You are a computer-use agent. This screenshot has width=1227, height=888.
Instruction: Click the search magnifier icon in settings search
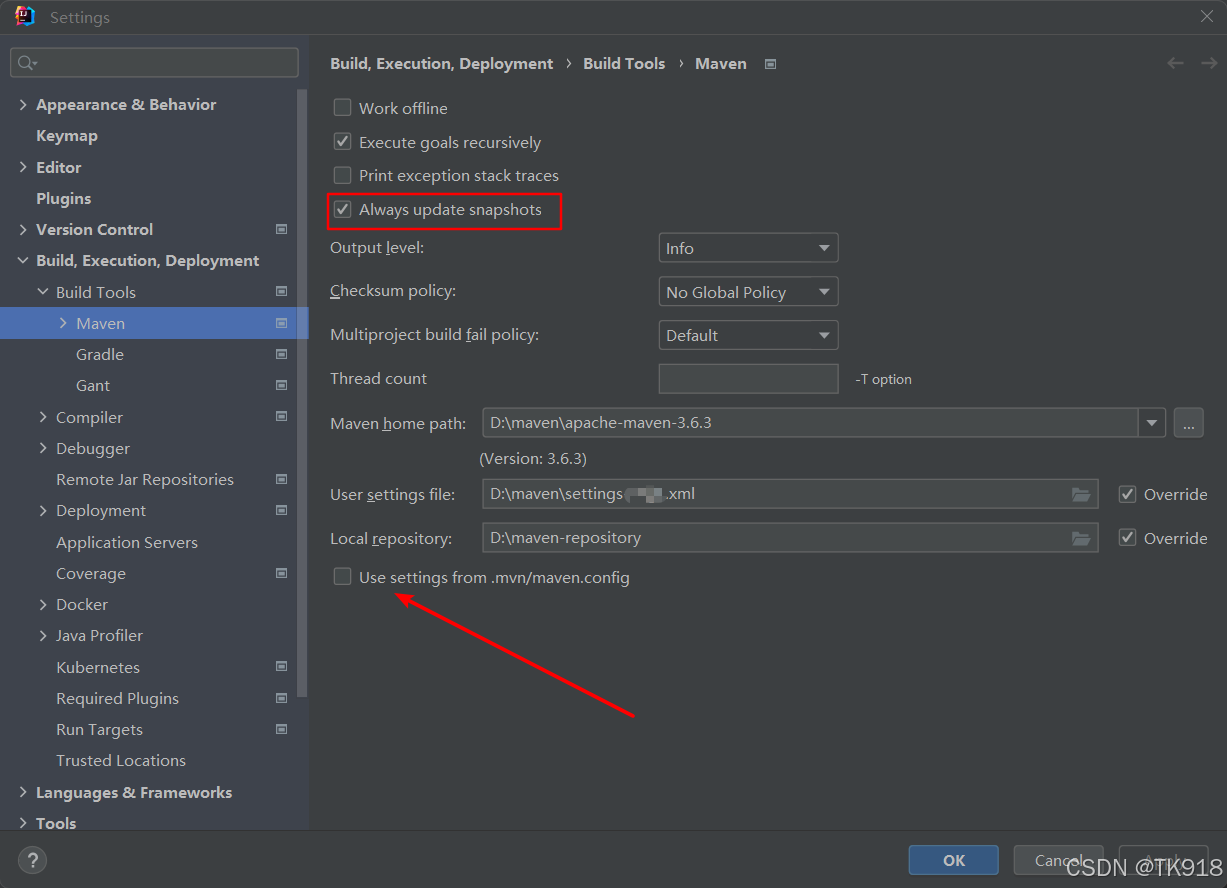(x=27, y=63)
